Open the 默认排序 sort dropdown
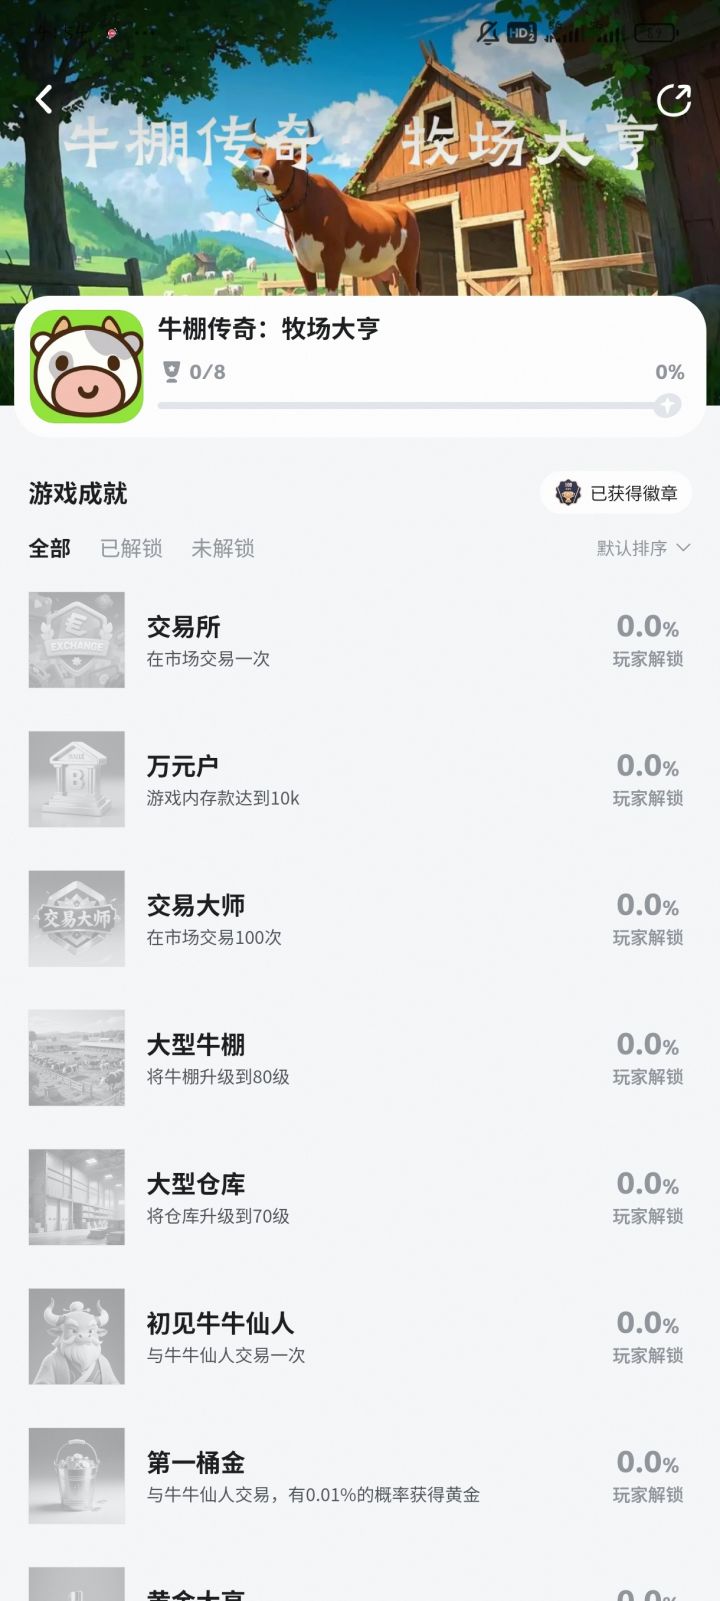720x1601 pixels. point(643,548)
